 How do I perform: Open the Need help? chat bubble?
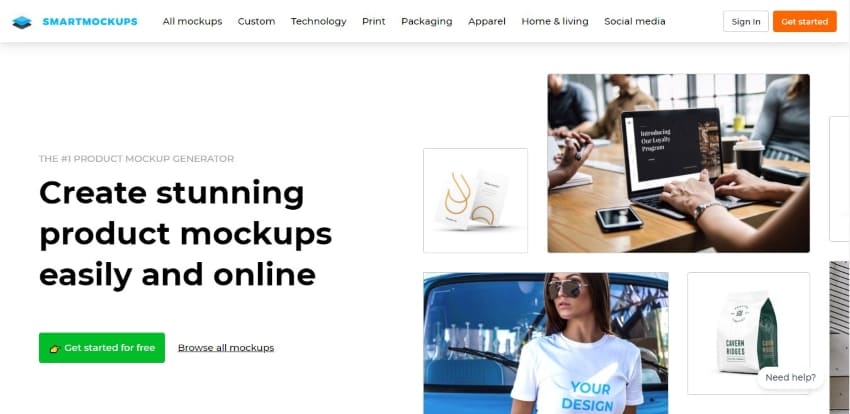790,378
